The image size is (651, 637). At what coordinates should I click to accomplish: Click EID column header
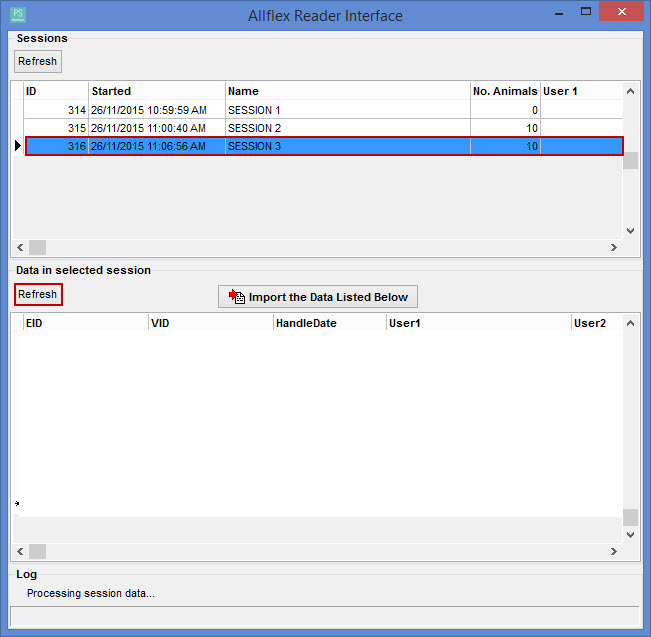(x=85, y=323)
